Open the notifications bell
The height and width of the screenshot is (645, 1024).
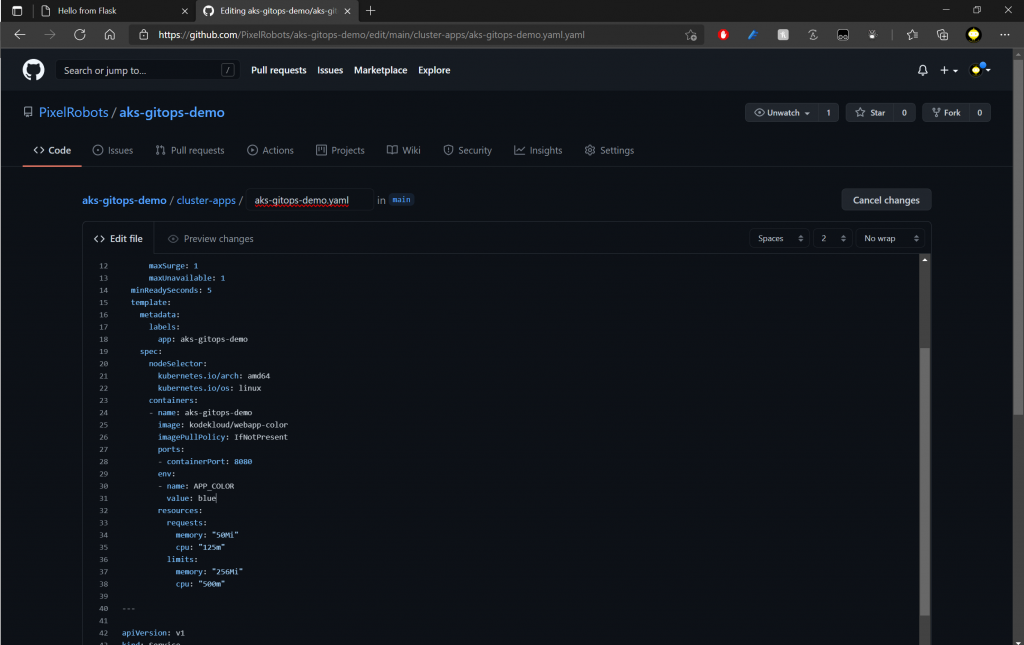[922, 70]
